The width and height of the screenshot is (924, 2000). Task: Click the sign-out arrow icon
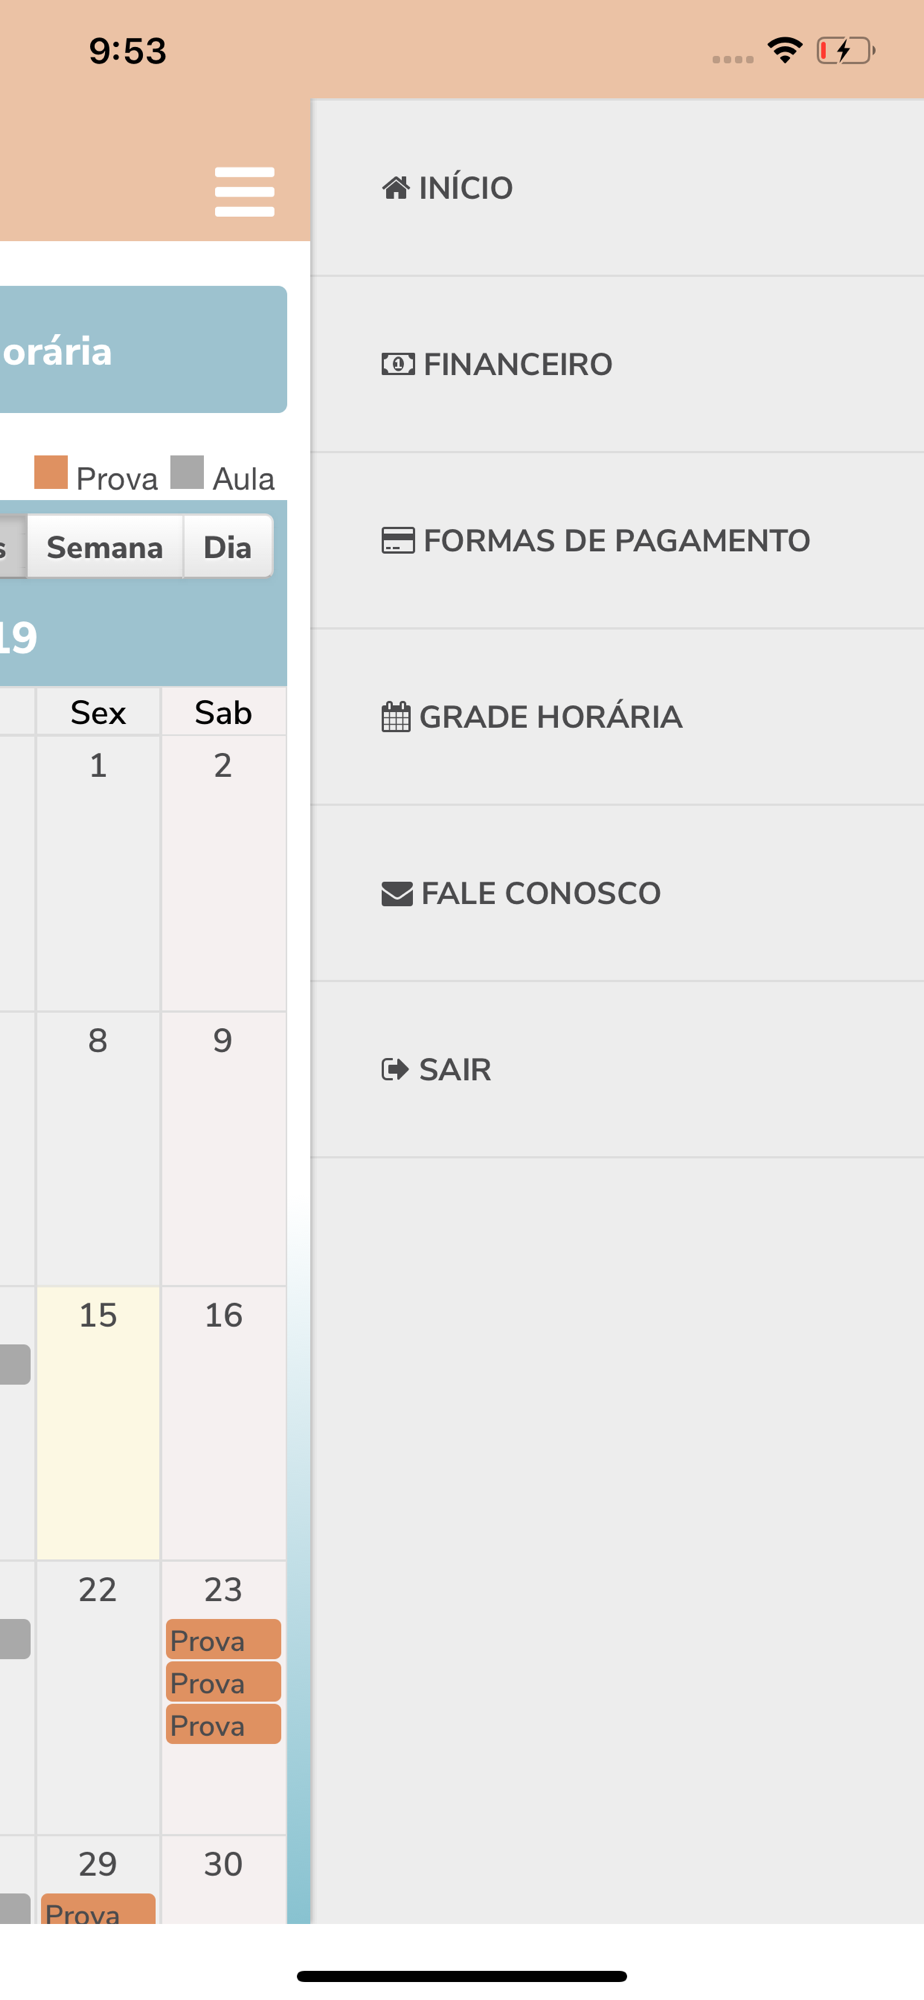coord(395,1070)
